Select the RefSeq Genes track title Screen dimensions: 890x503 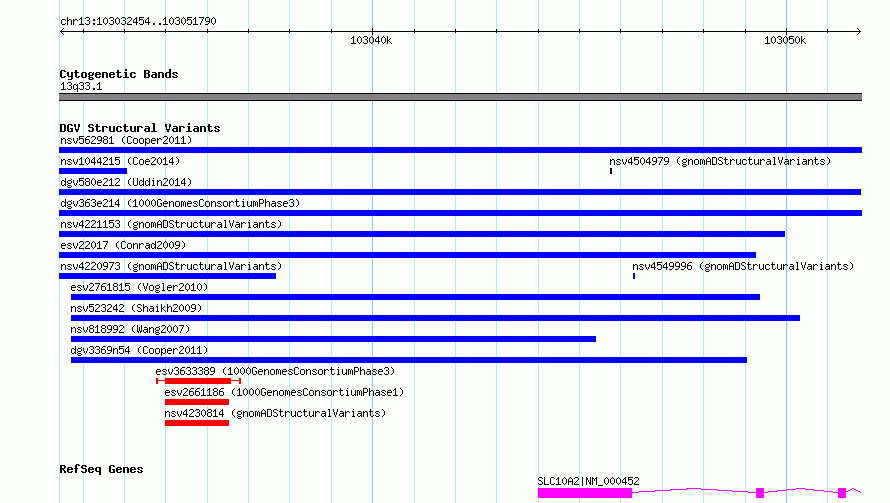(x=101, y=469)
